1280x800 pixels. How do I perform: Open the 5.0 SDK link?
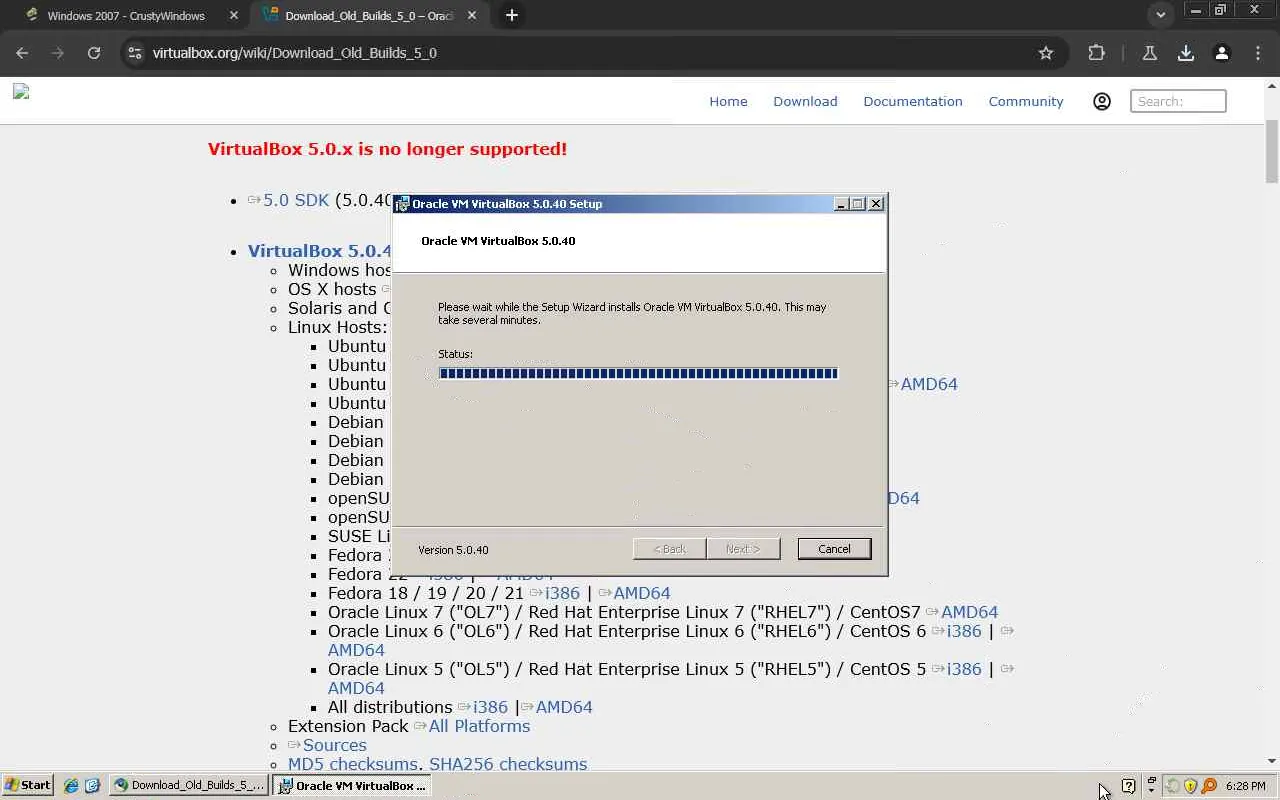(296, 200)
